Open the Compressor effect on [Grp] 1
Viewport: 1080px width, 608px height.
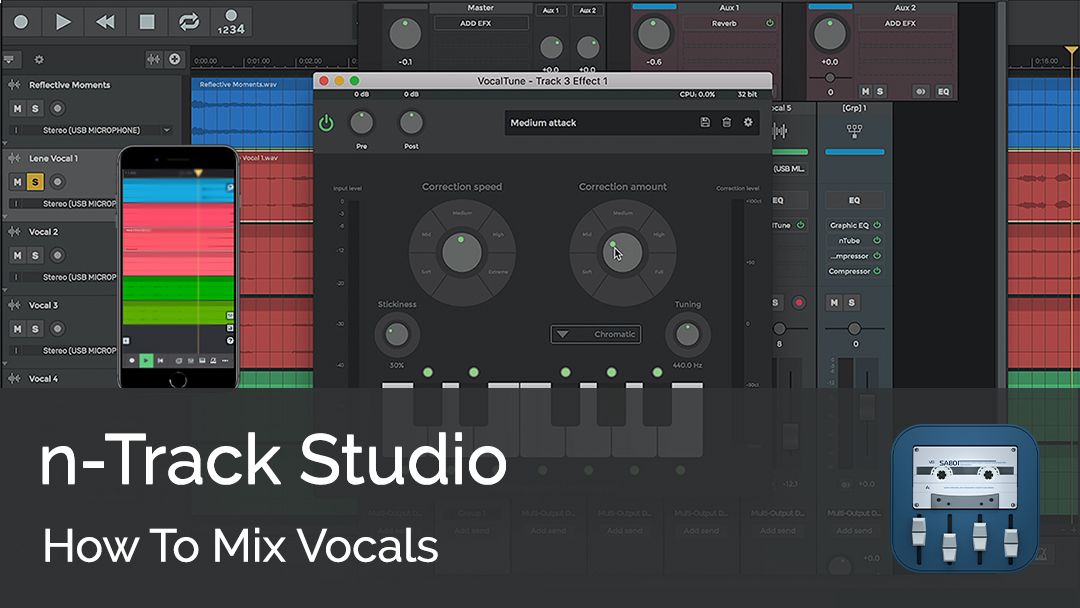click(849, 271)
